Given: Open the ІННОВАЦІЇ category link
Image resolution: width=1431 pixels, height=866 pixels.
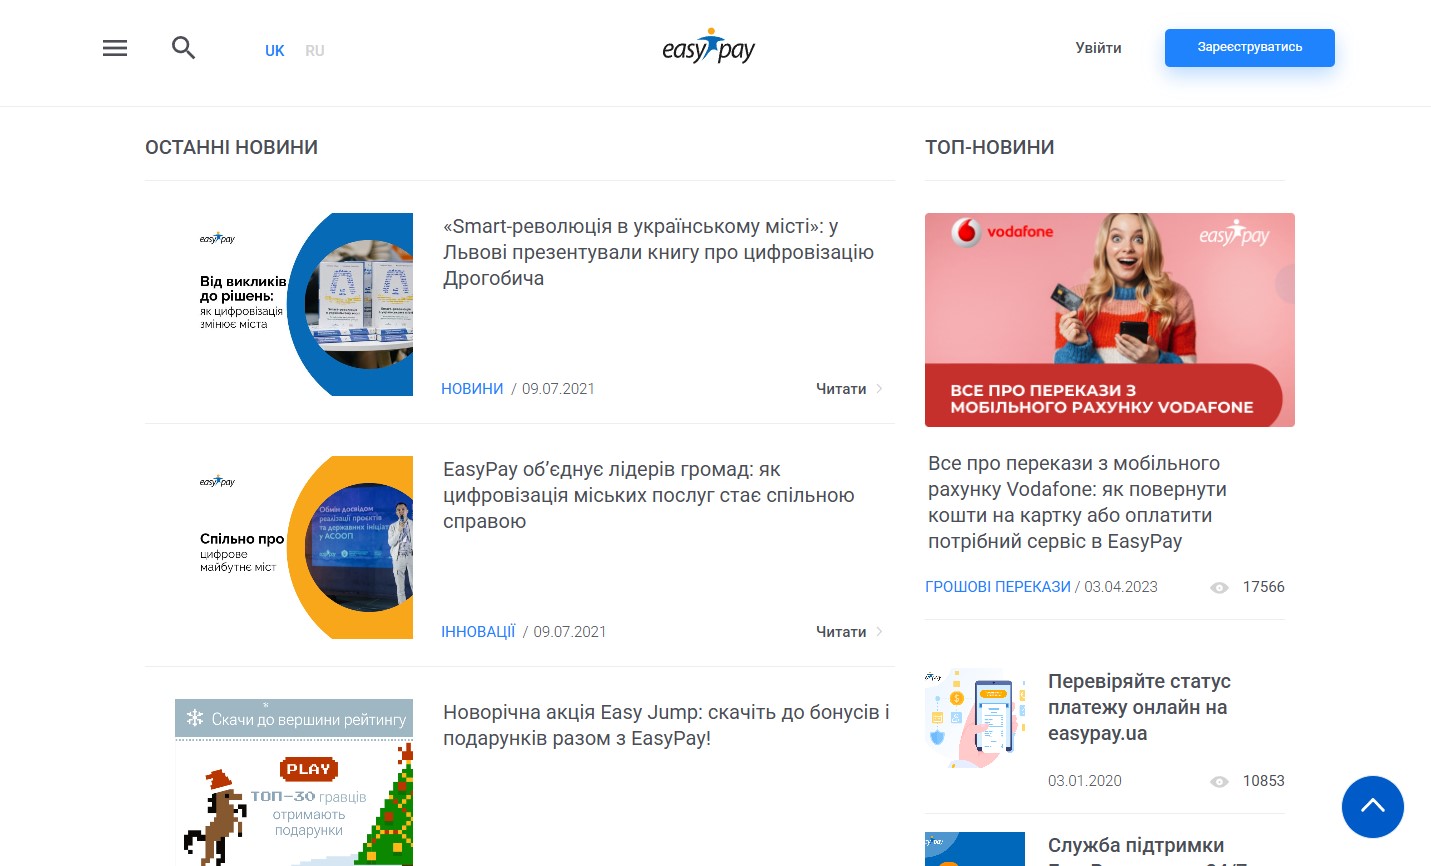Looking at the screenshot, I should [478, 632].
